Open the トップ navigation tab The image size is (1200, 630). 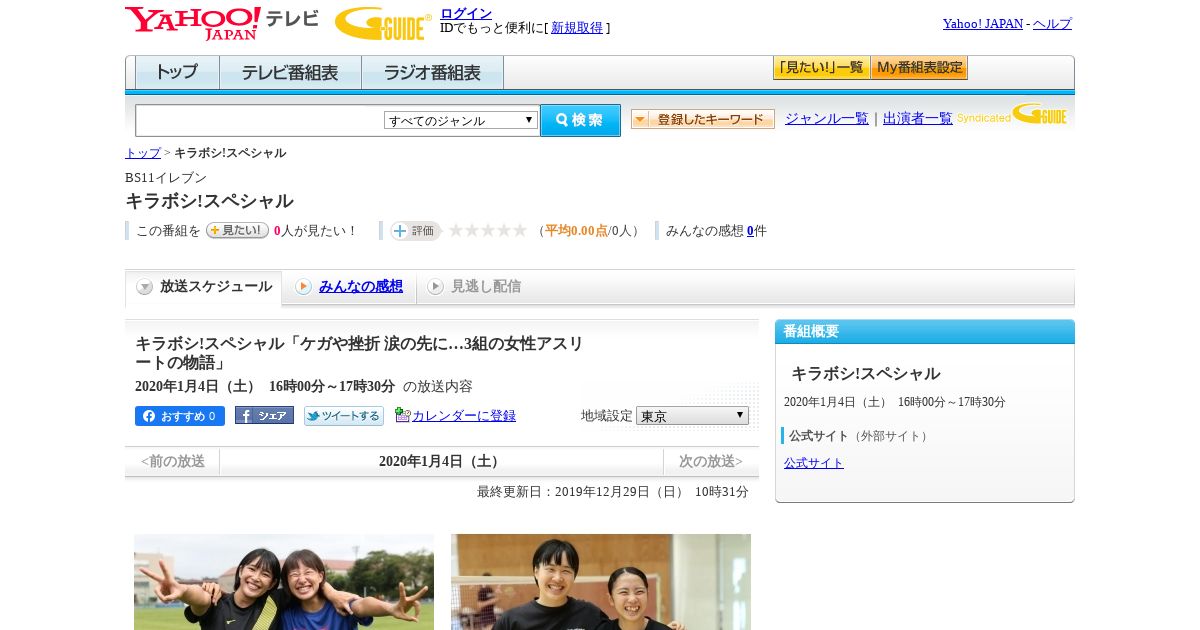[177, 73]
